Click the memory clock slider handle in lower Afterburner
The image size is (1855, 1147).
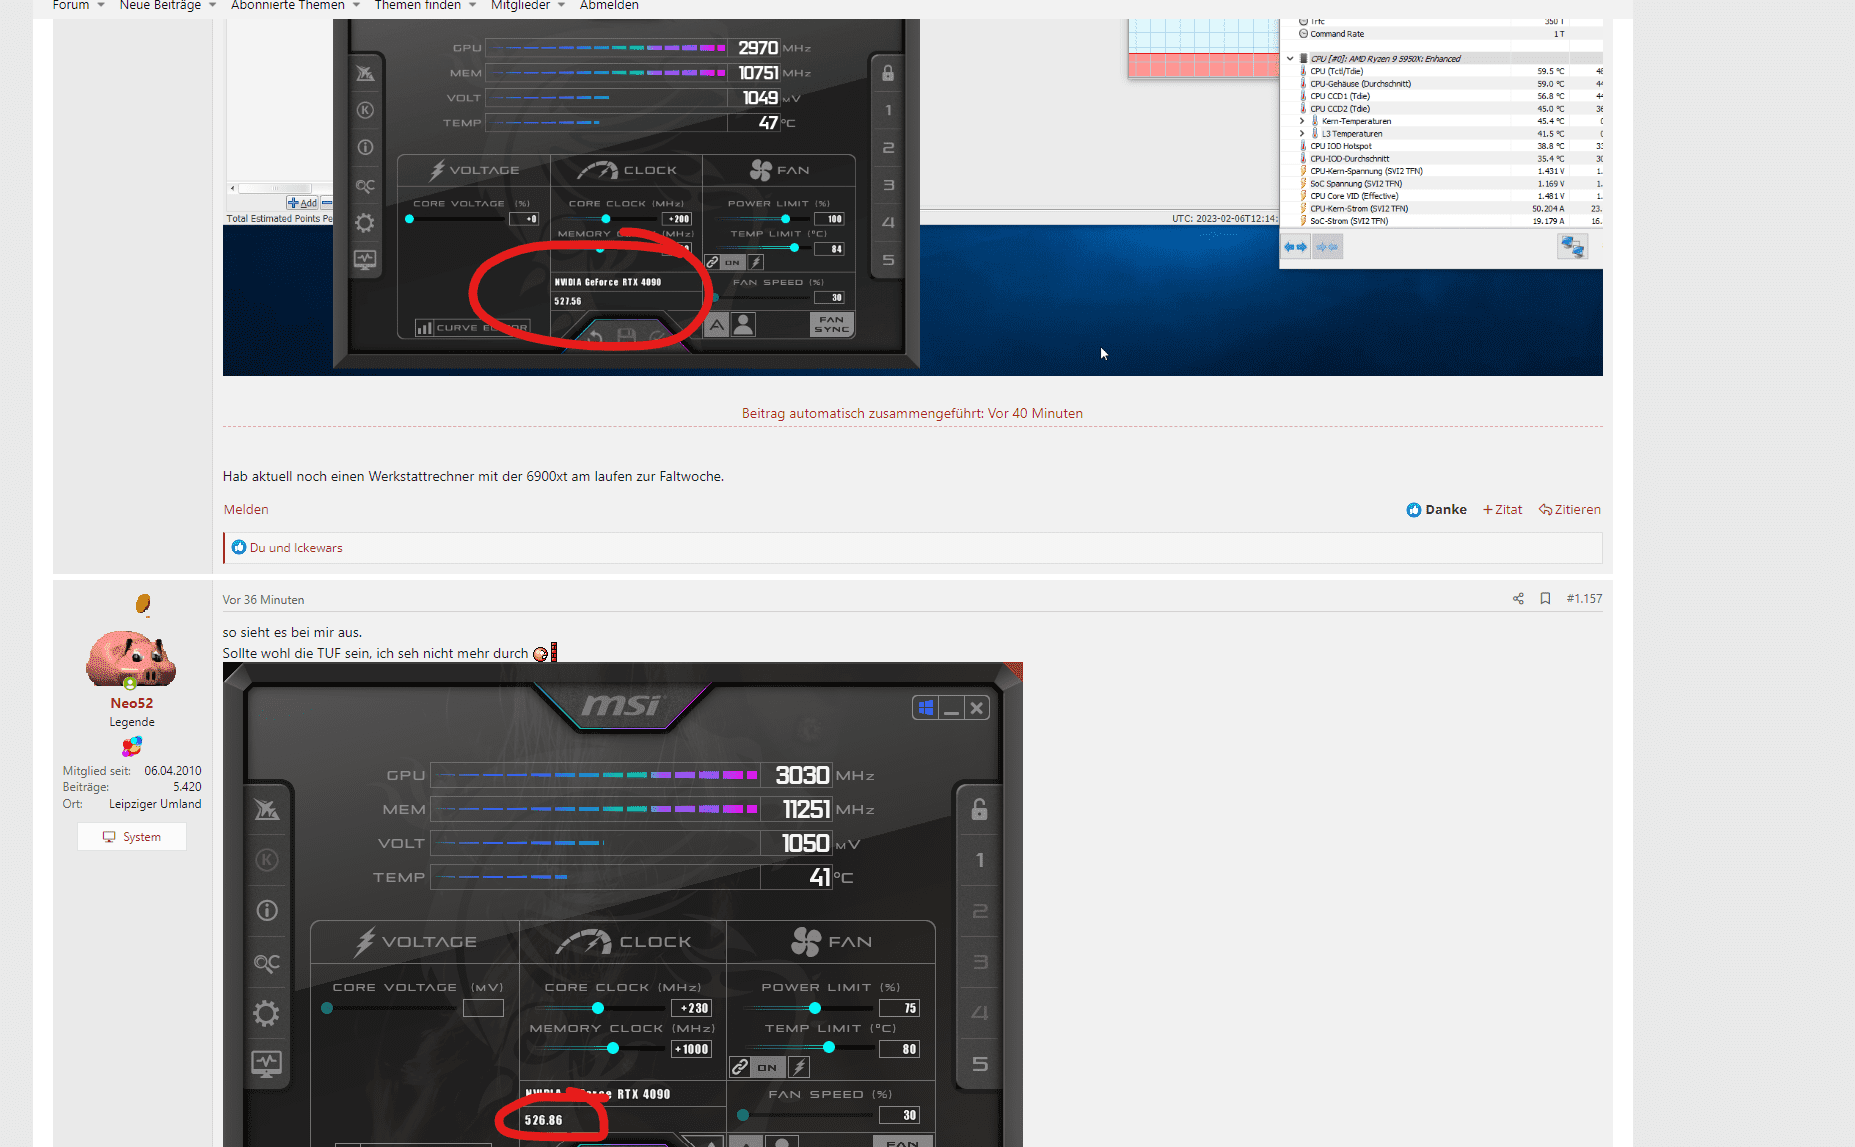click(613, 1048)
